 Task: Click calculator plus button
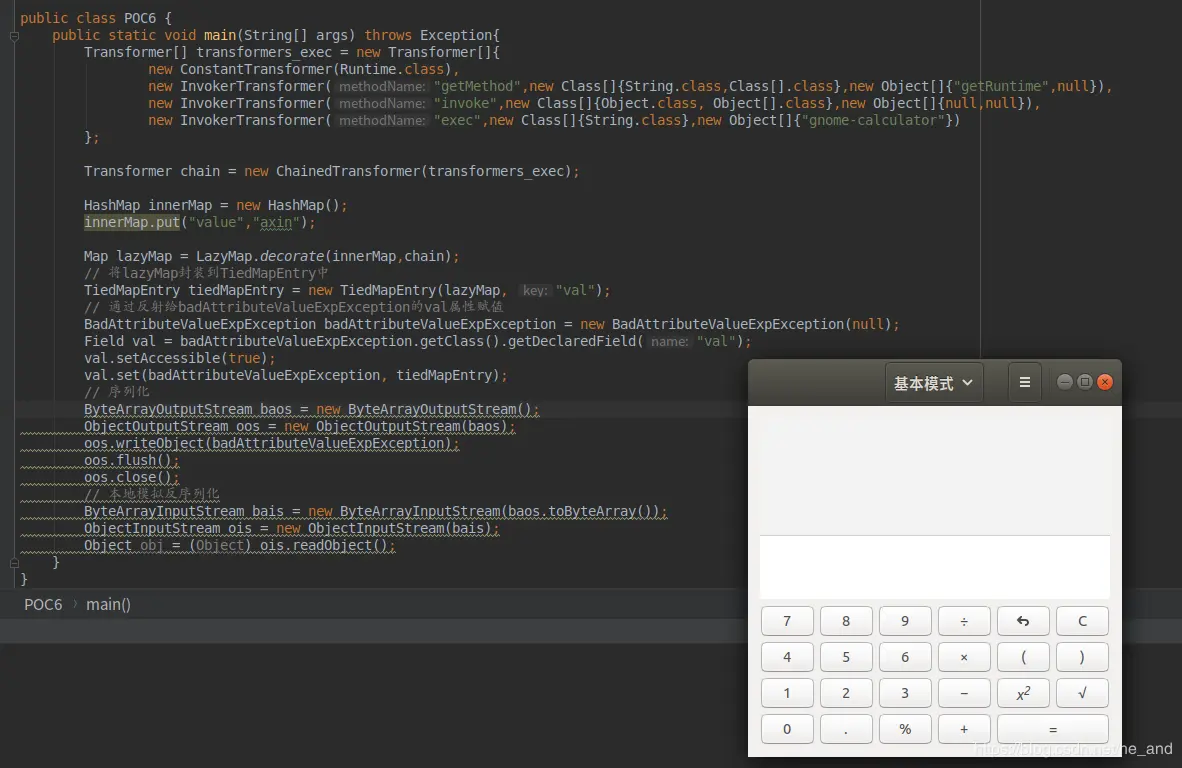(964, 729)
